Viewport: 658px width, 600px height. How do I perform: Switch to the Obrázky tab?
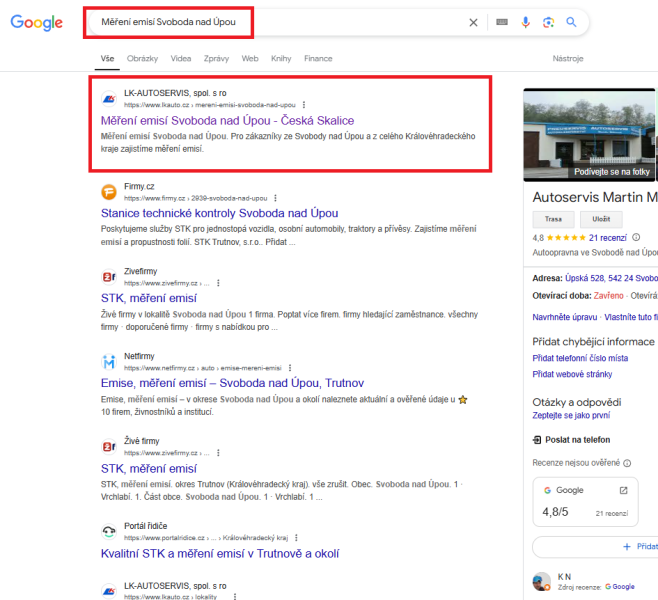pos(142,59)
